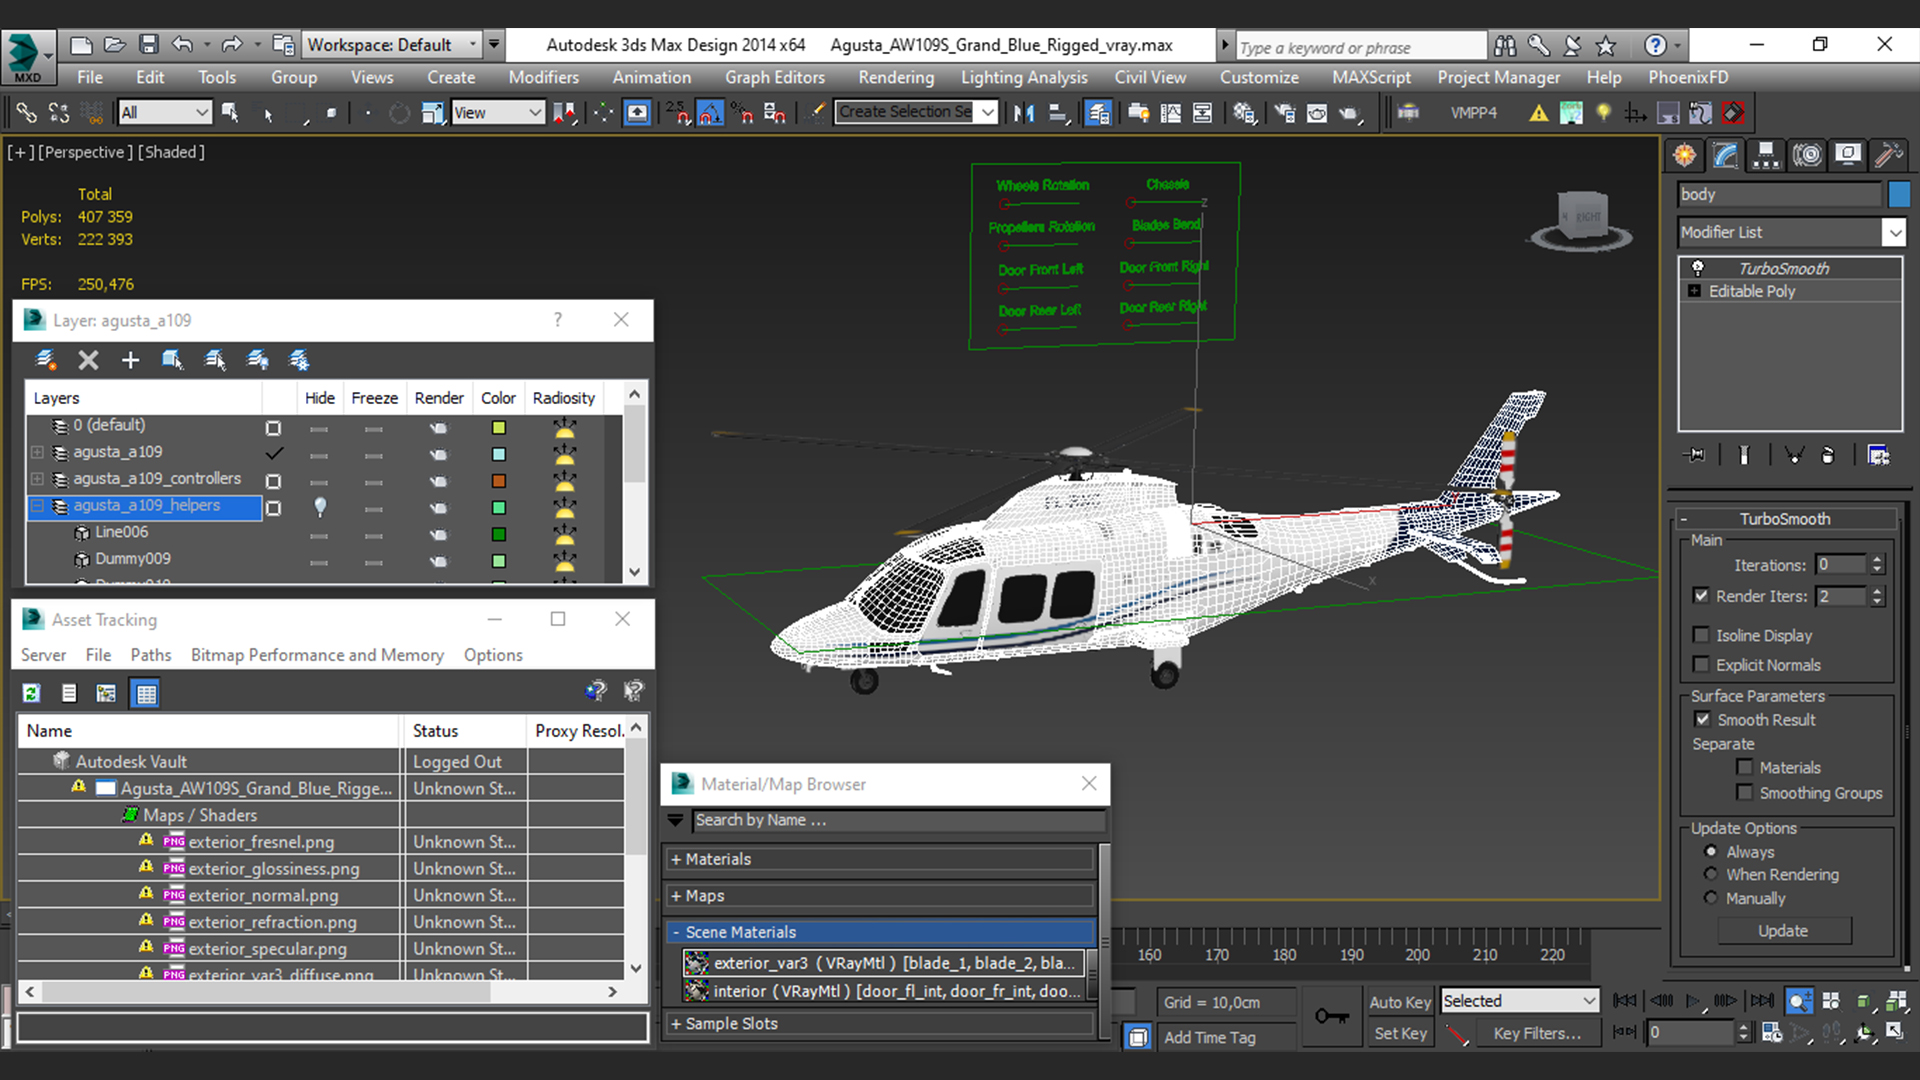The width and height of the screenshot is (1920, 1080).
Task: Click the Save file icon
Action: pos(149,44)
